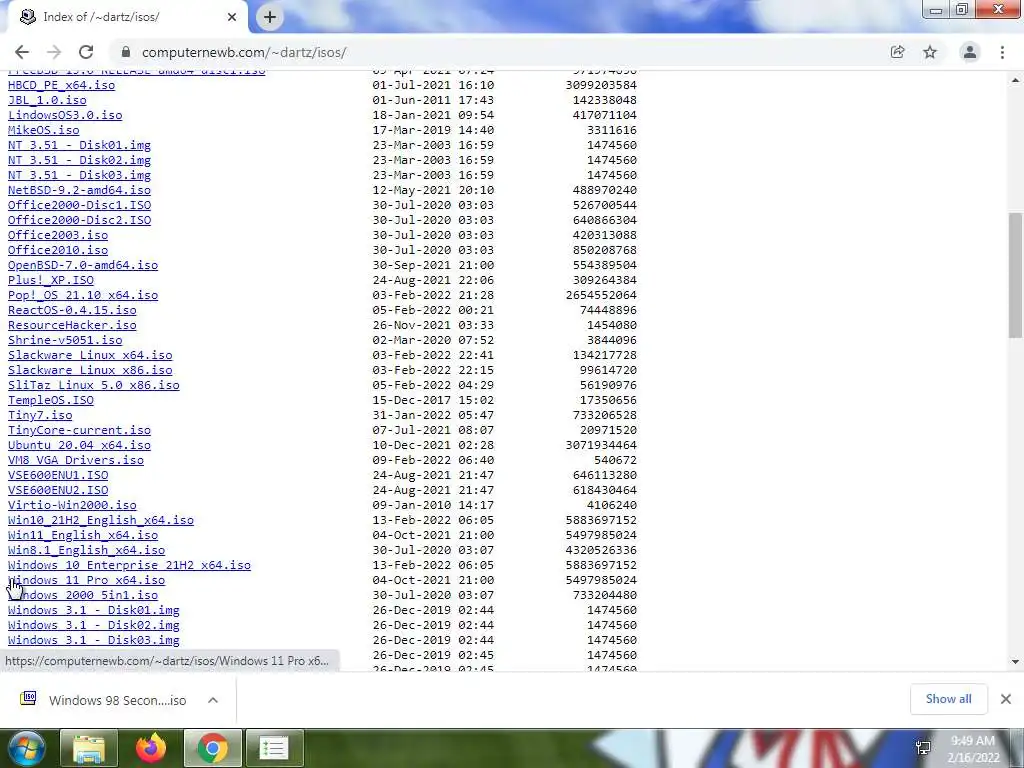Click the Office2010.iso link
Screen dimensions: 1024x768
coord(58,250)
